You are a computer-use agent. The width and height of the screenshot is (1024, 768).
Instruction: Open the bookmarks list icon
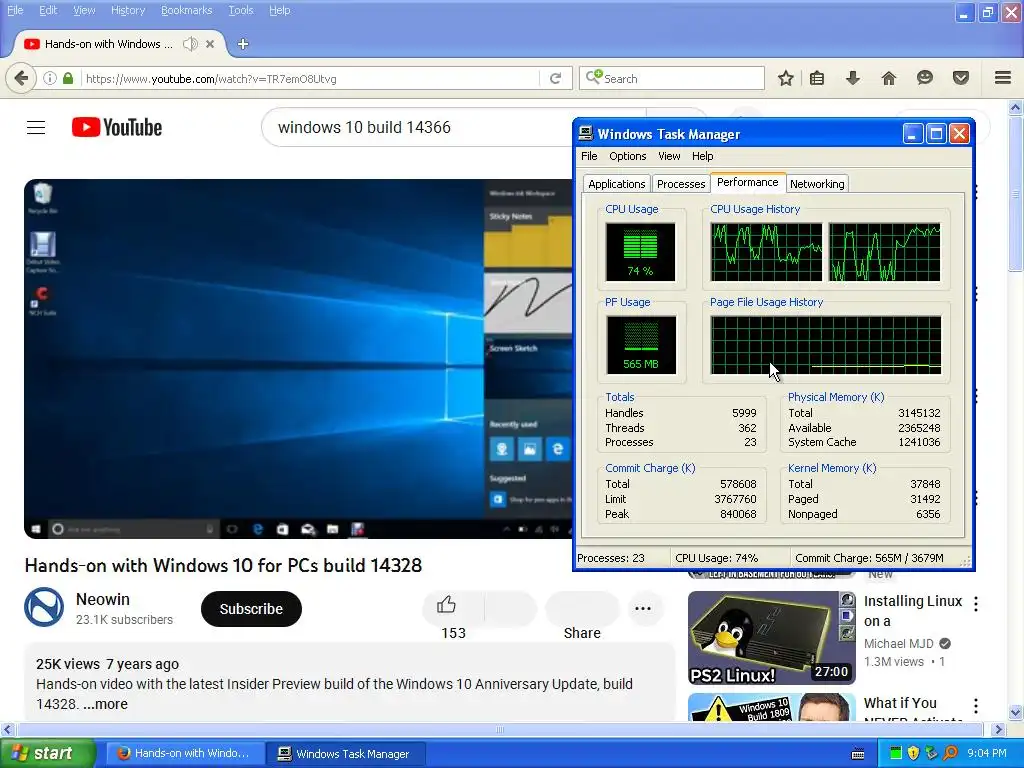[817, 78]
